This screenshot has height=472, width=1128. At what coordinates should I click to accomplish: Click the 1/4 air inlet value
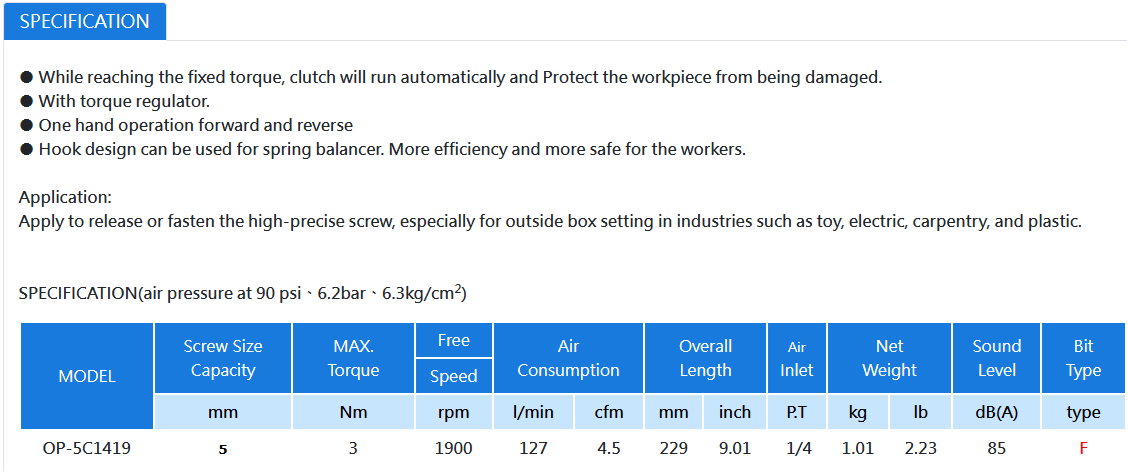point(797,449)
